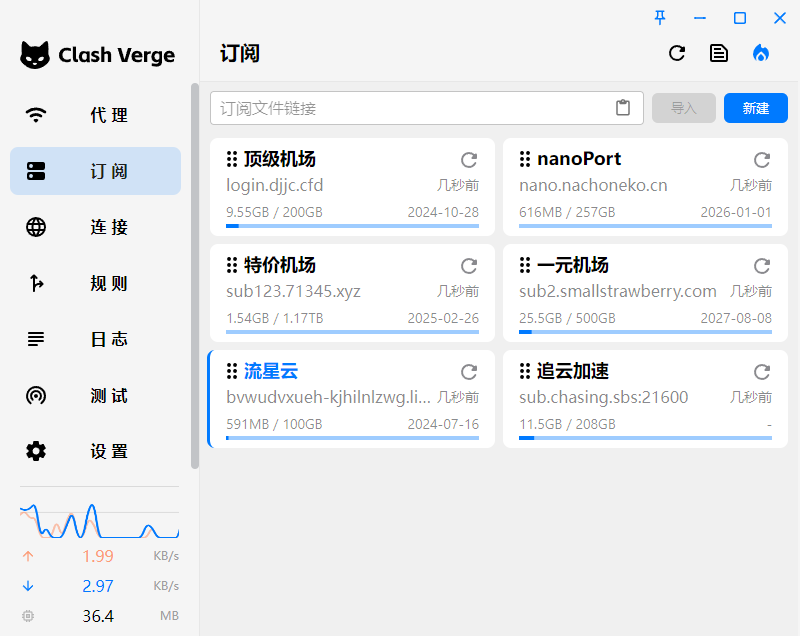The height and width of the screenshot is (636, 800).
Task: Click the 2024-07-16 expiry date
Action: [x=443, y=424]
